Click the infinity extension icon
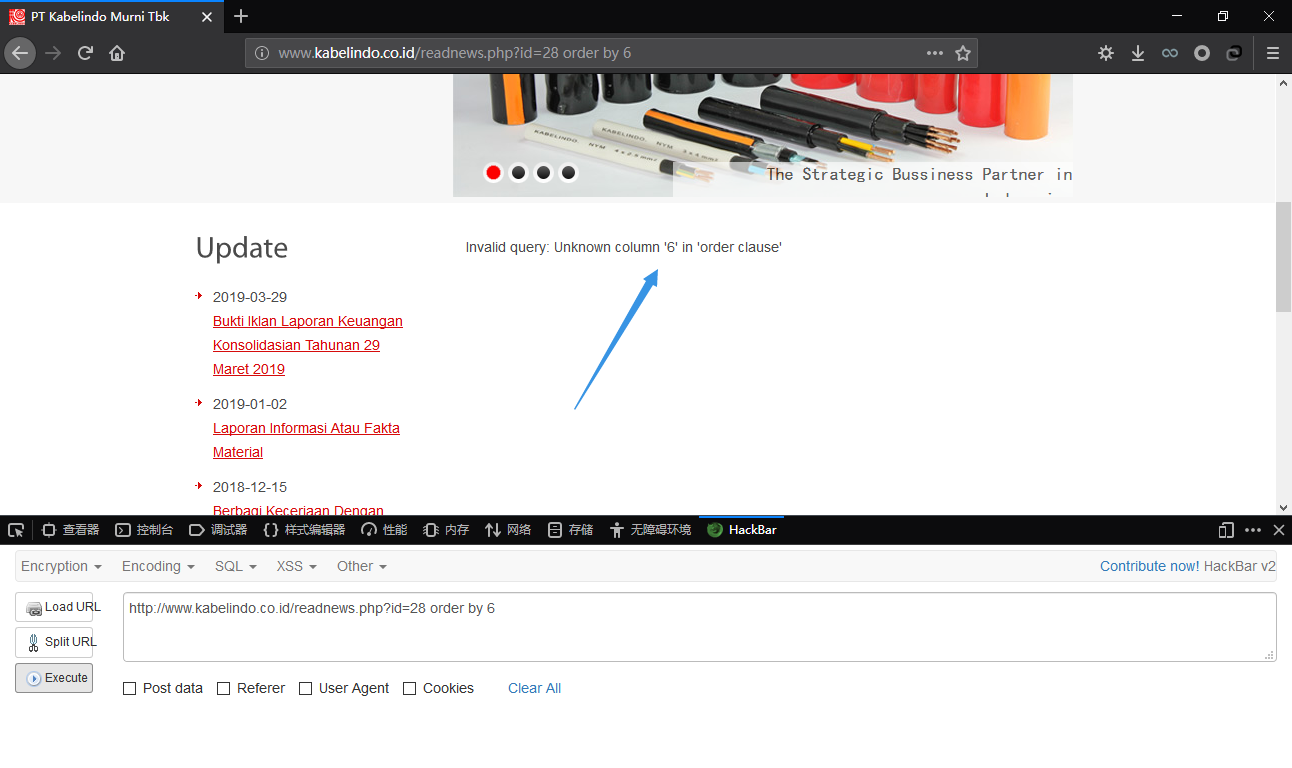Image resolution: width=1292 pixels, height=768 pixels. pos(1169,53)
